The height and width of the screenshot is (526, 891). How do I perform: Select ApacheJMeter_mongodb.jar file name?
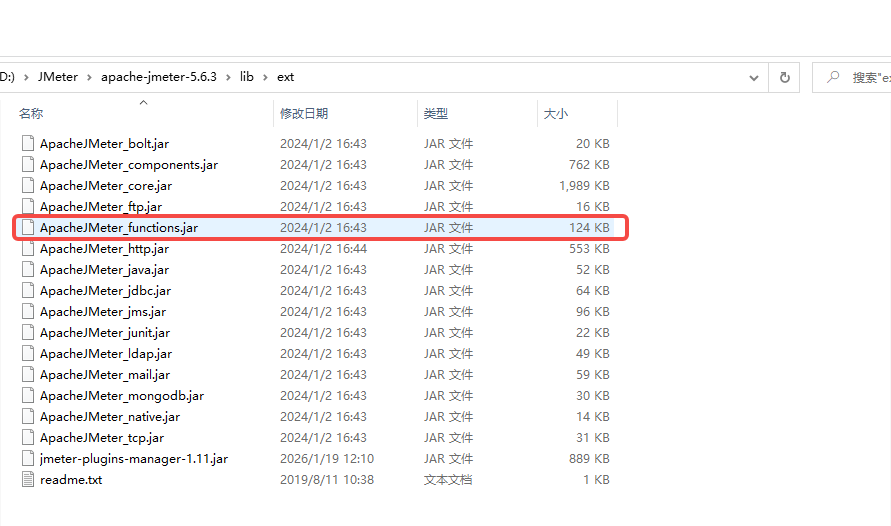coord(122,396)
